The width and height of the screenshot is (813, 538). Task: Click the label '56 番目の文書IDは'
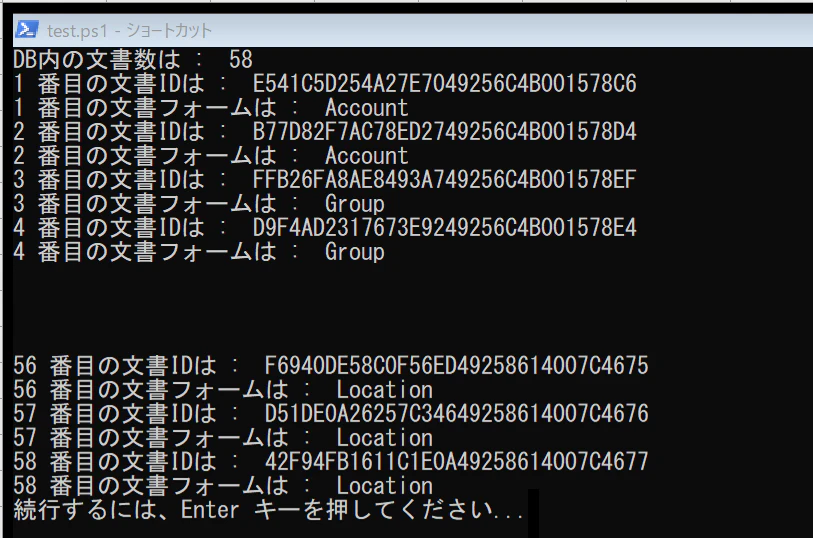(x=115, y=365)
